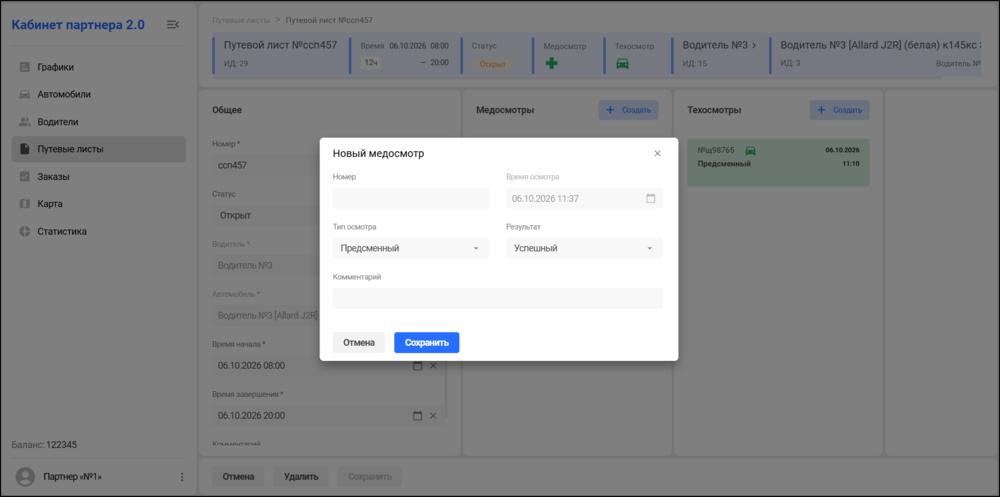Open the №щ98765 техосмотр card
The width and height of the screenshot is (1000, 497).
point(778,163)
